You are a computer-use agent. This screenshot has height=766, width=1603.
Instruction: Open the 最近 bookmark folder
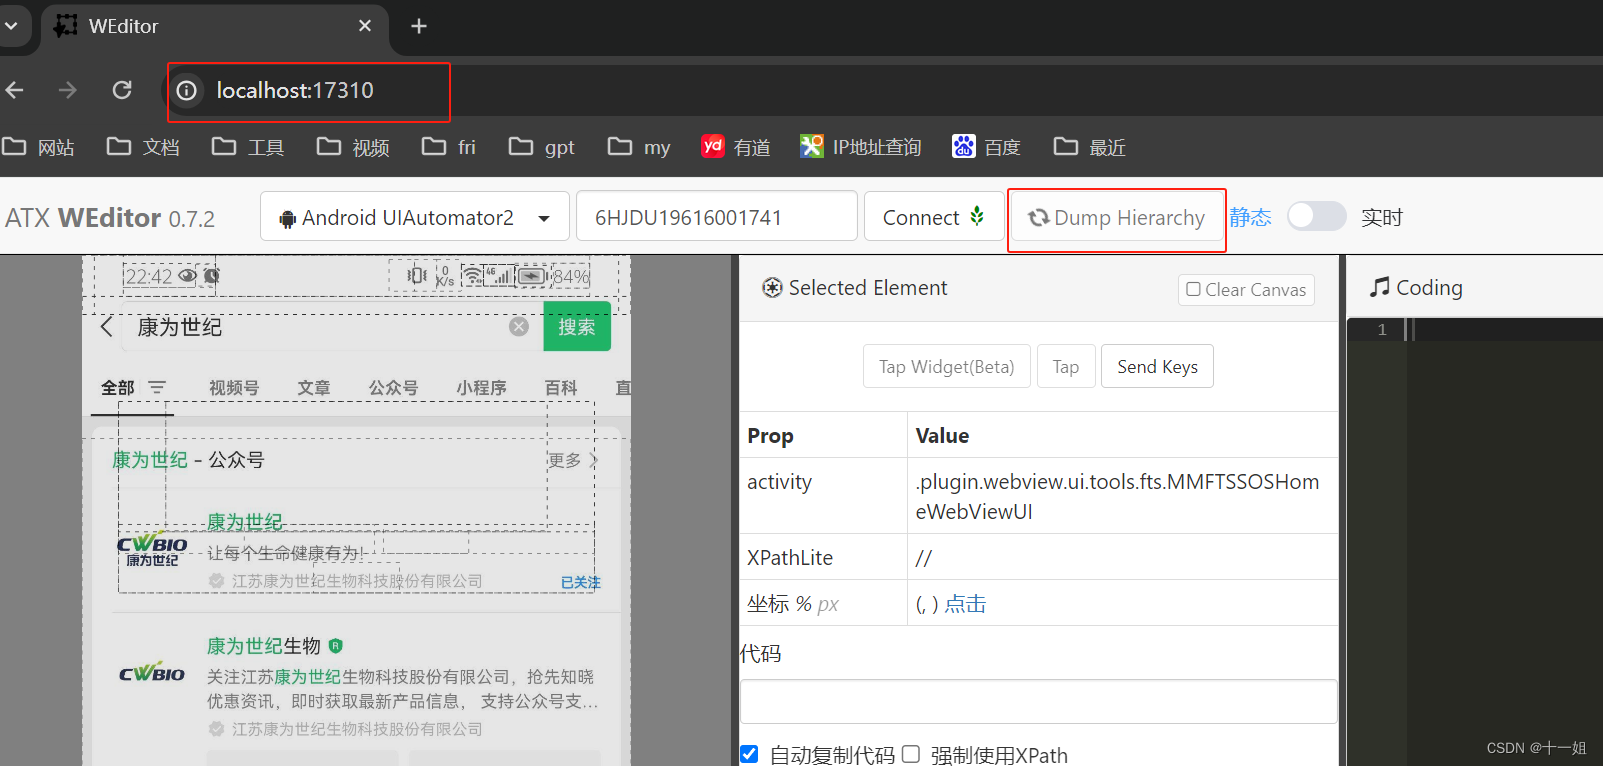[x=1090, y=147]
